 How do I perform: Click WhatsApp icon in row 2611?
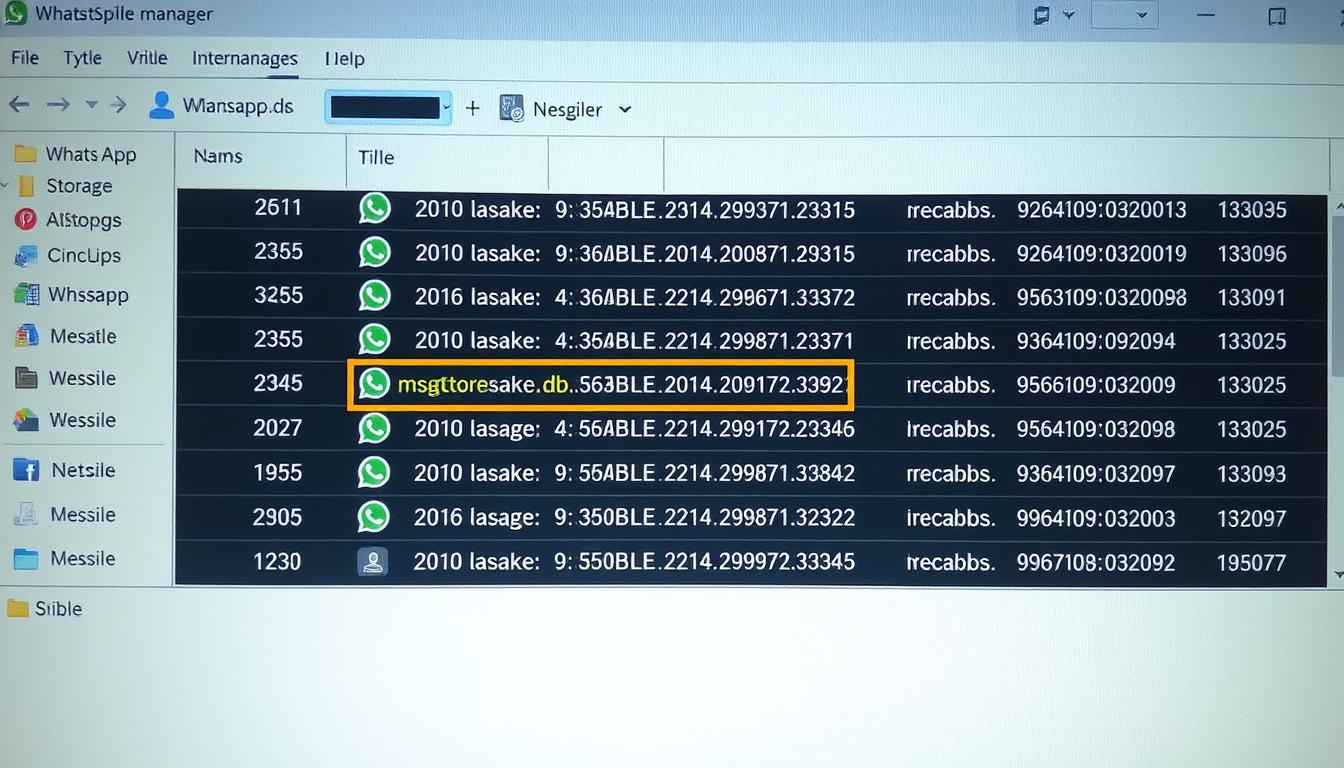click(375, 208)
